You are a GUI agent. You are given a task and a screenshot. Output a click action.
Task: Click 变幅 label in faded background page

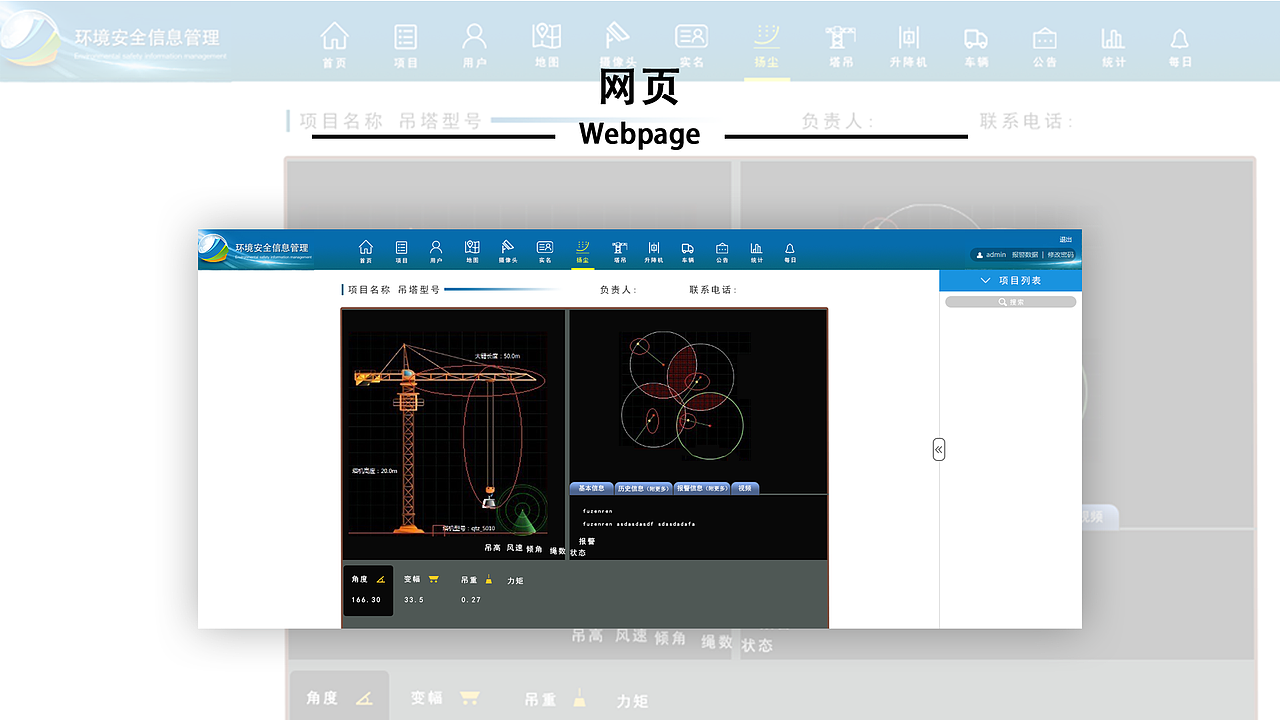click(426, 698)
